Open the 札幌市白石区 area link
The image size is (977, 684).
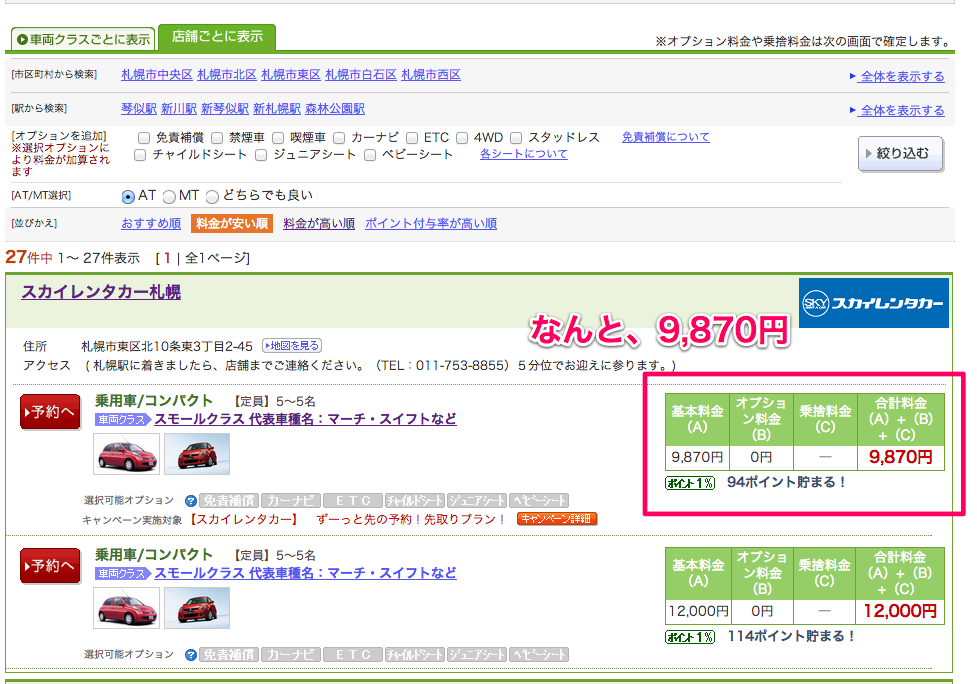(x=361, y=75)
